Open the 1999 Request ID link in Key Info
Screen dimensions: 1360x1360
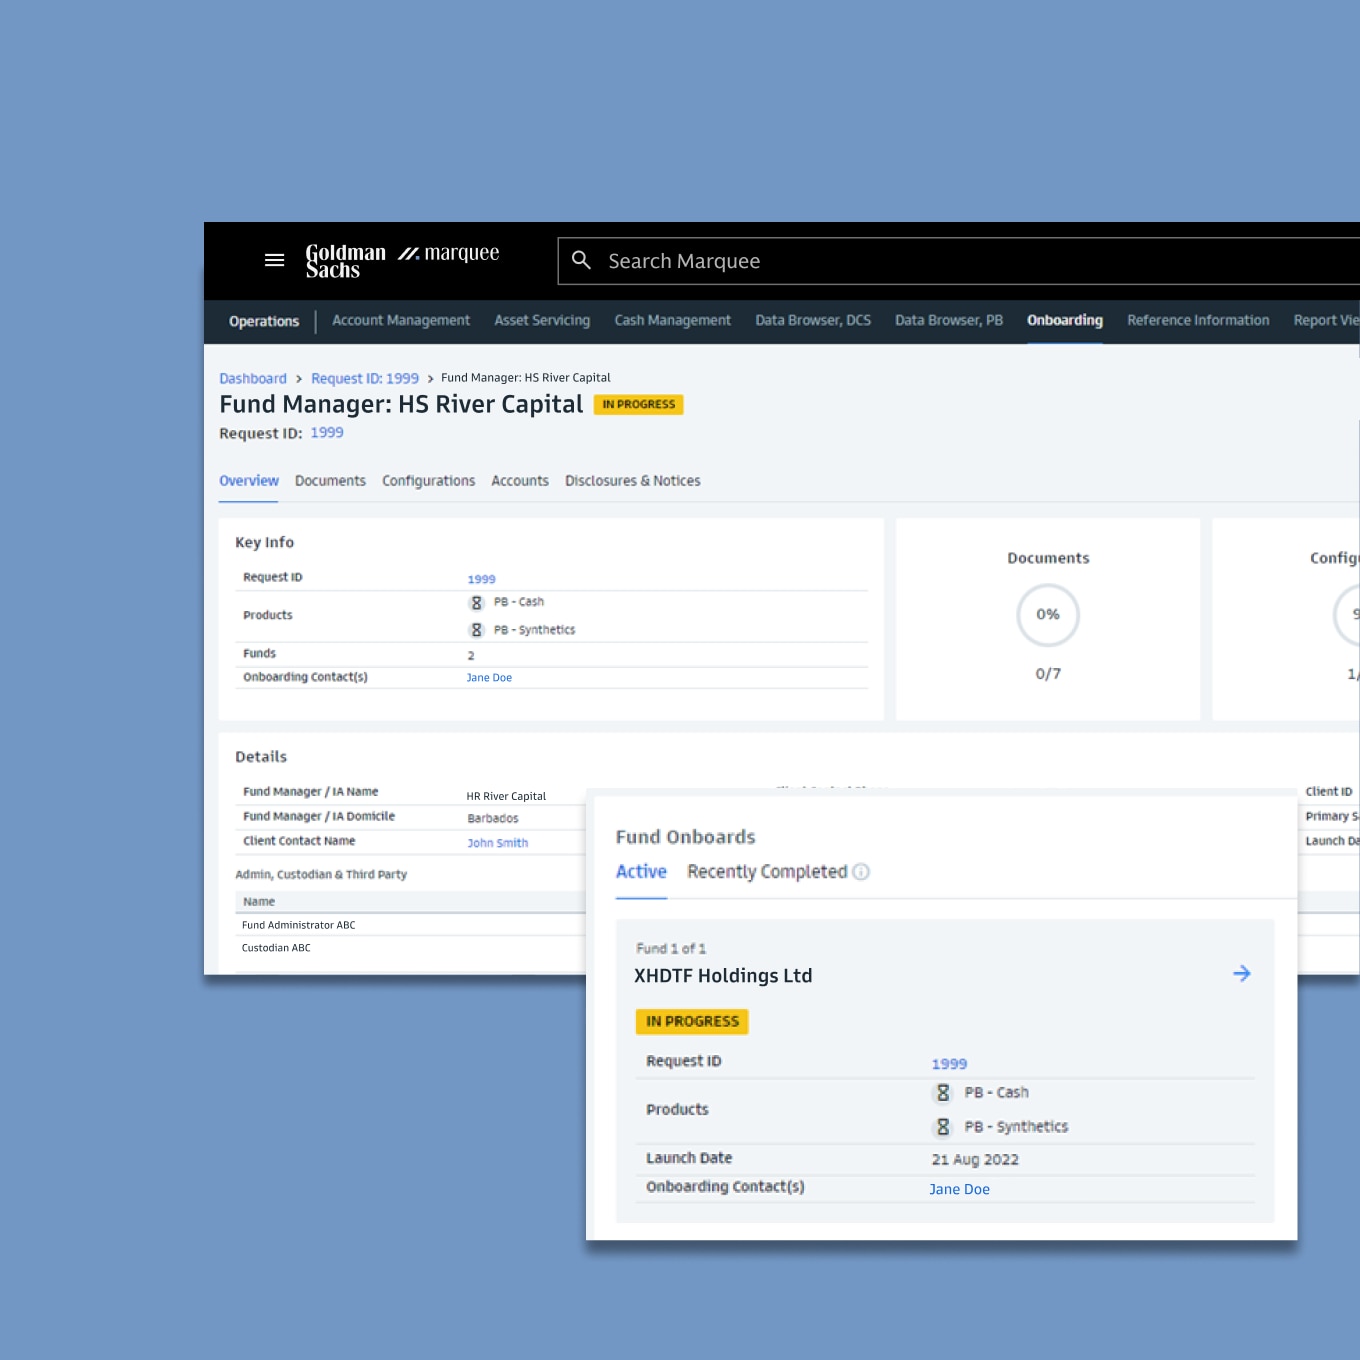click(482, 579)
